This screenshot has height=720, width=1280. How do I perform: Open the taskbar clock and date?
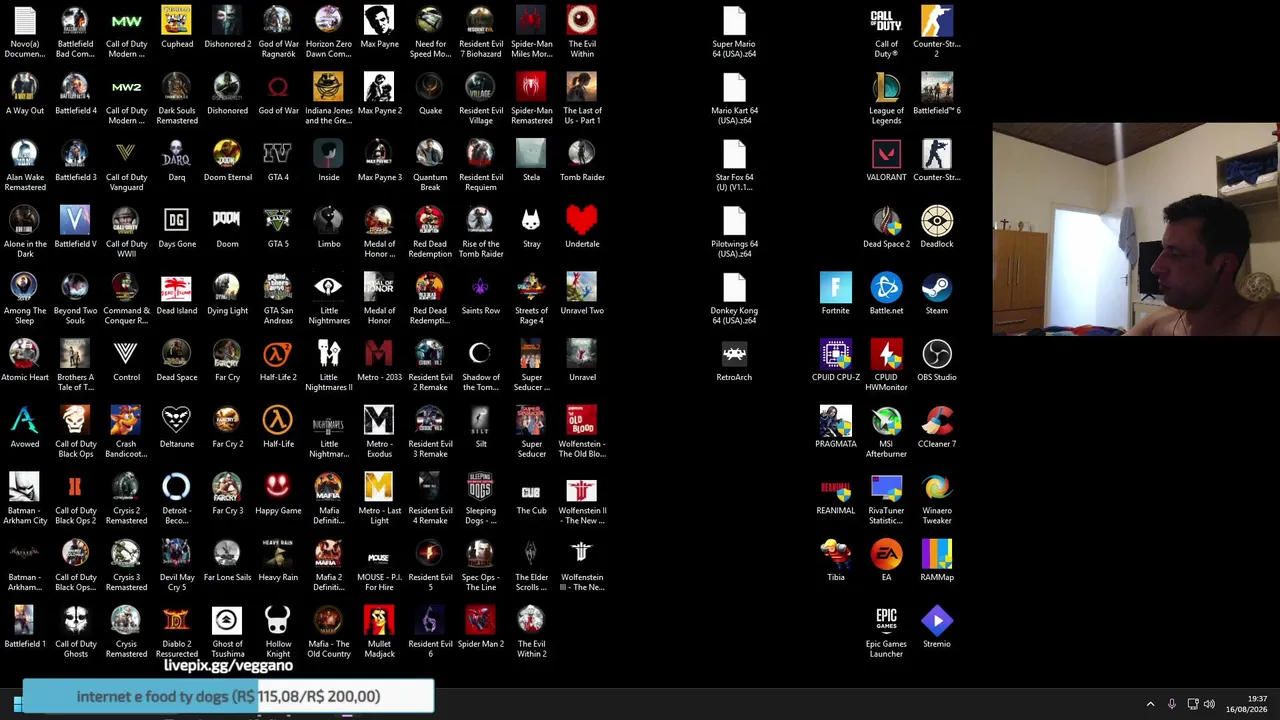point(1246,704)
